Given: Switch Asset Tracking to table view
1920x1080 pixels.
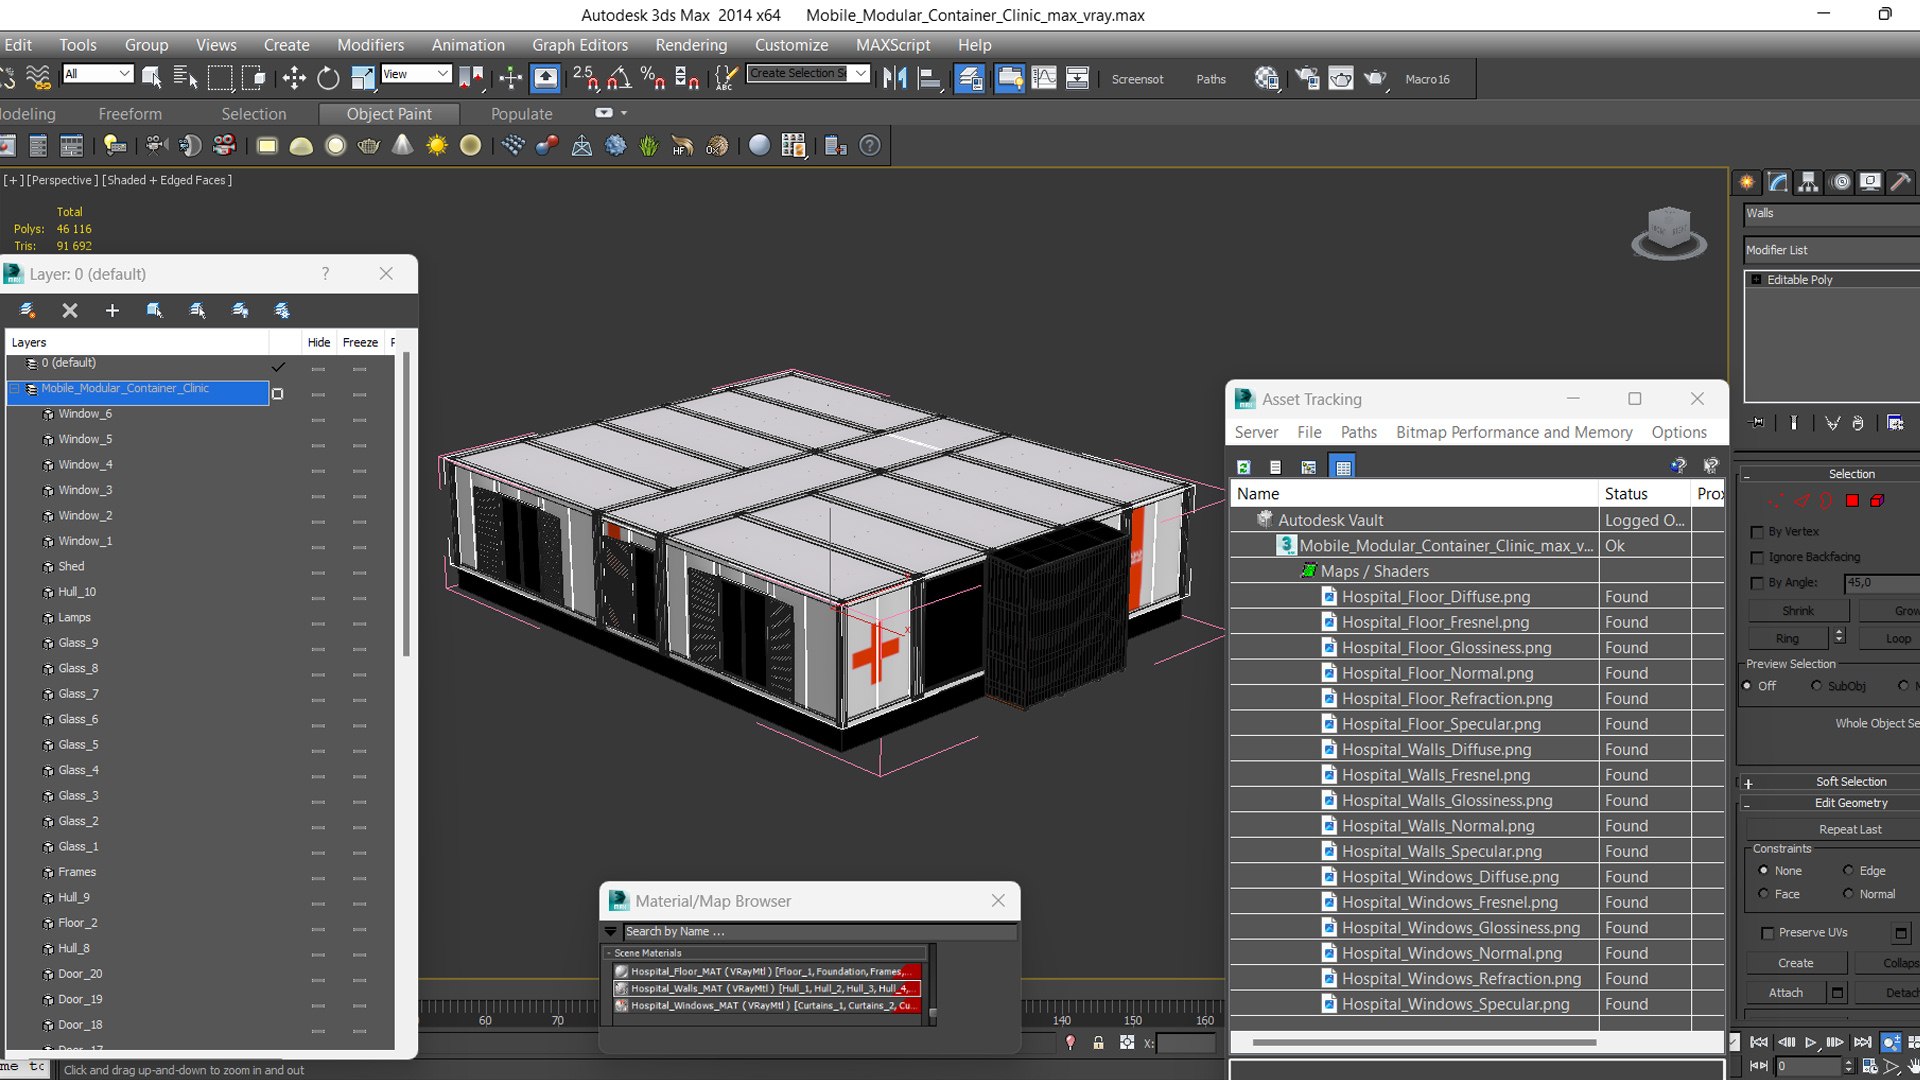Looking at the screenshot, I should click(1343, 467).
